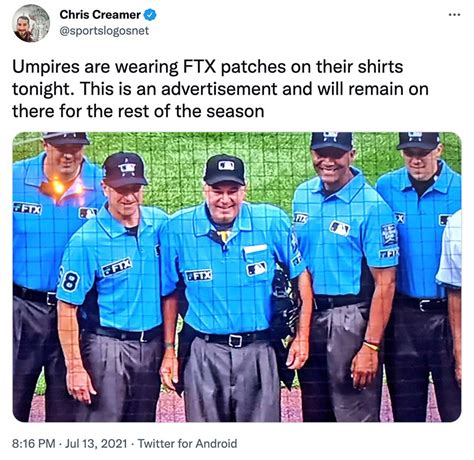Image resolution: width=474 pixels, height=460 pixels.
Task: Click FTX patch on the leftmost umpire
Action: coord(28,208)
